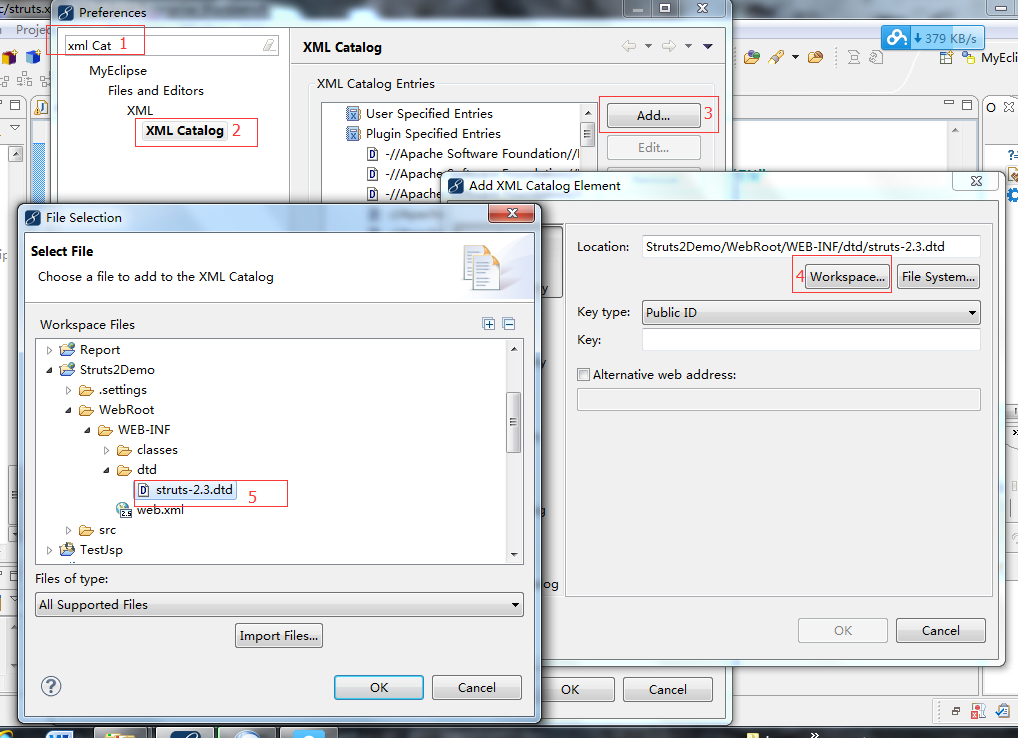Click the File System... button
The image size is (1018, 738).
[x=938, y=277]
